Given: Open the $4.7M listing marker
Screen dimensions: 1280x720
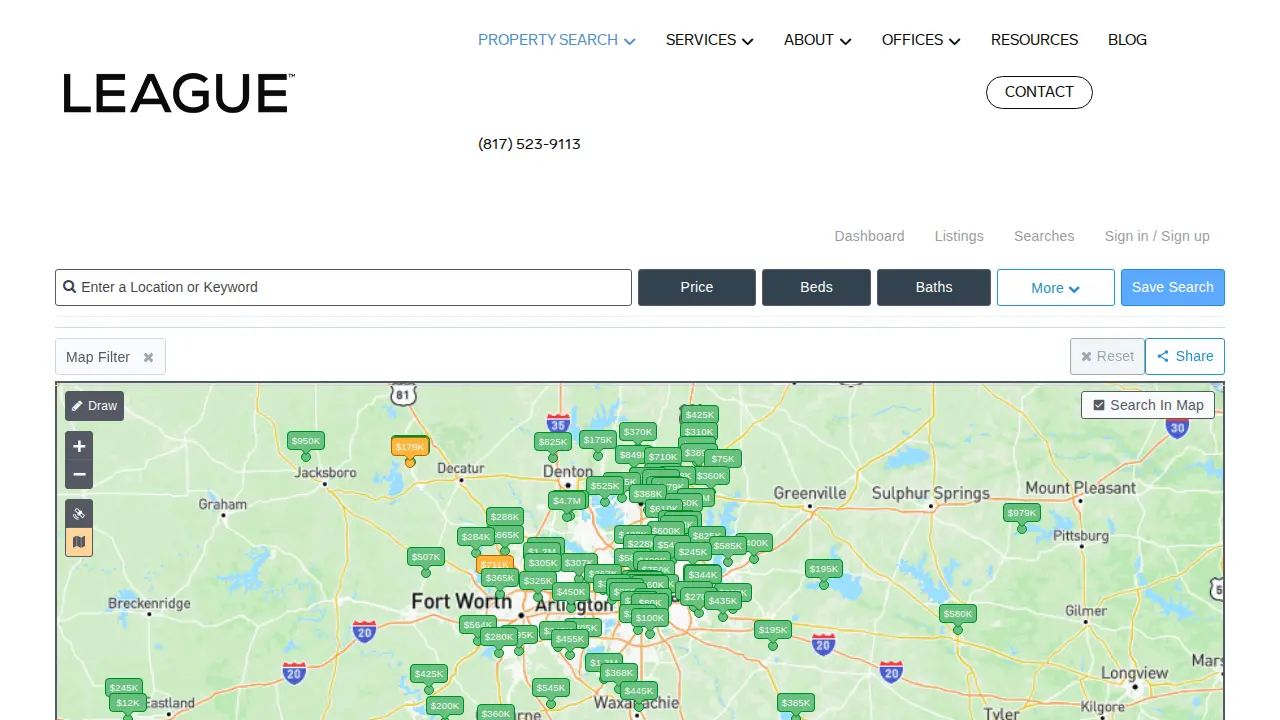Looking at the screenshot, I should 567,500.
